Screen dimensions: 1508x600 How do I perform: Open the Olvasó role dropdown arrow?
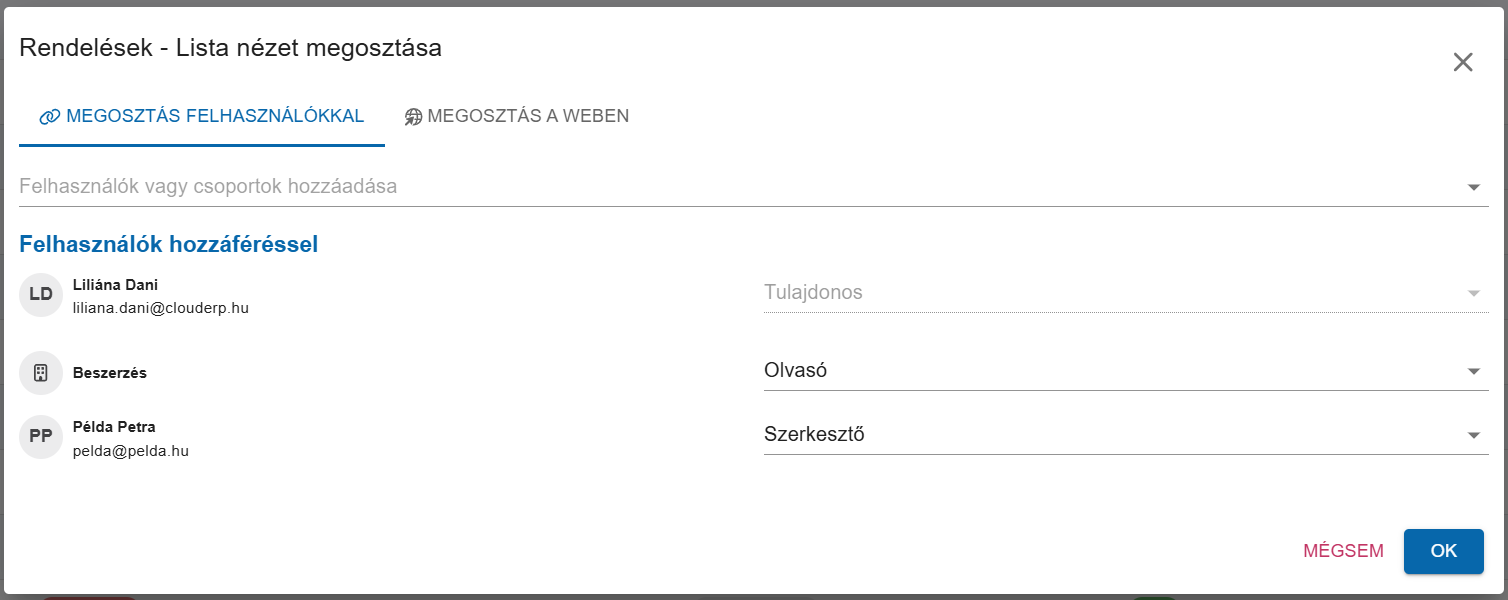tap(1473, 372)
